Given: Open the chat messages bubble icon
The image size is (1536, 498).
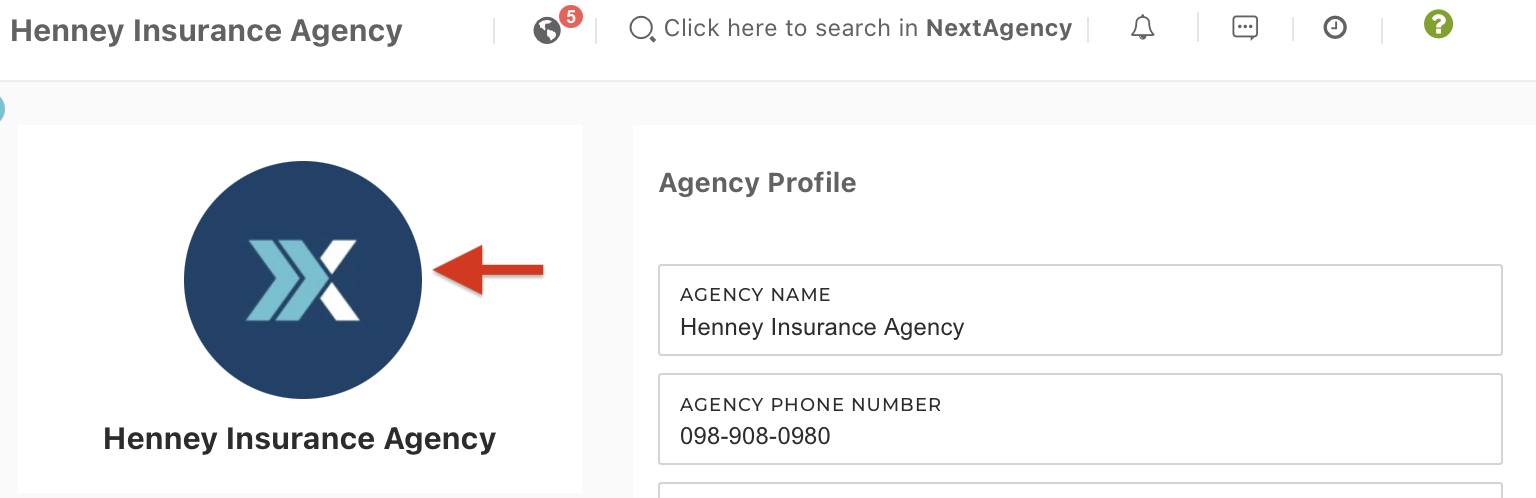Looking at the screenshot, I should 1245,29.
